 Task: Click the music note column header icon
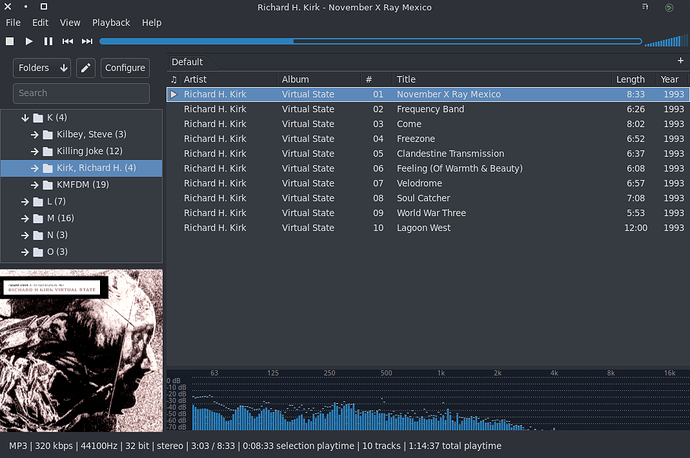(x=174, y=79)
